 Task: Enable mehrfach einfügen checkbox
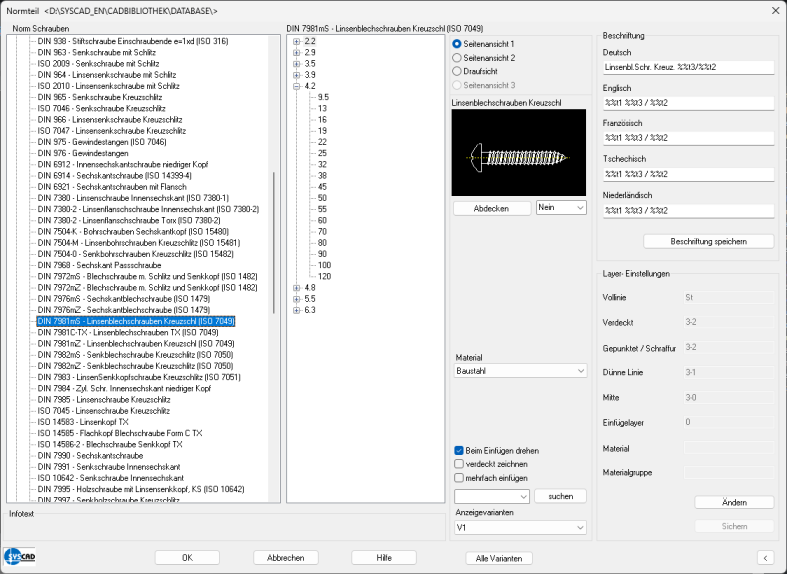(459, 478)
